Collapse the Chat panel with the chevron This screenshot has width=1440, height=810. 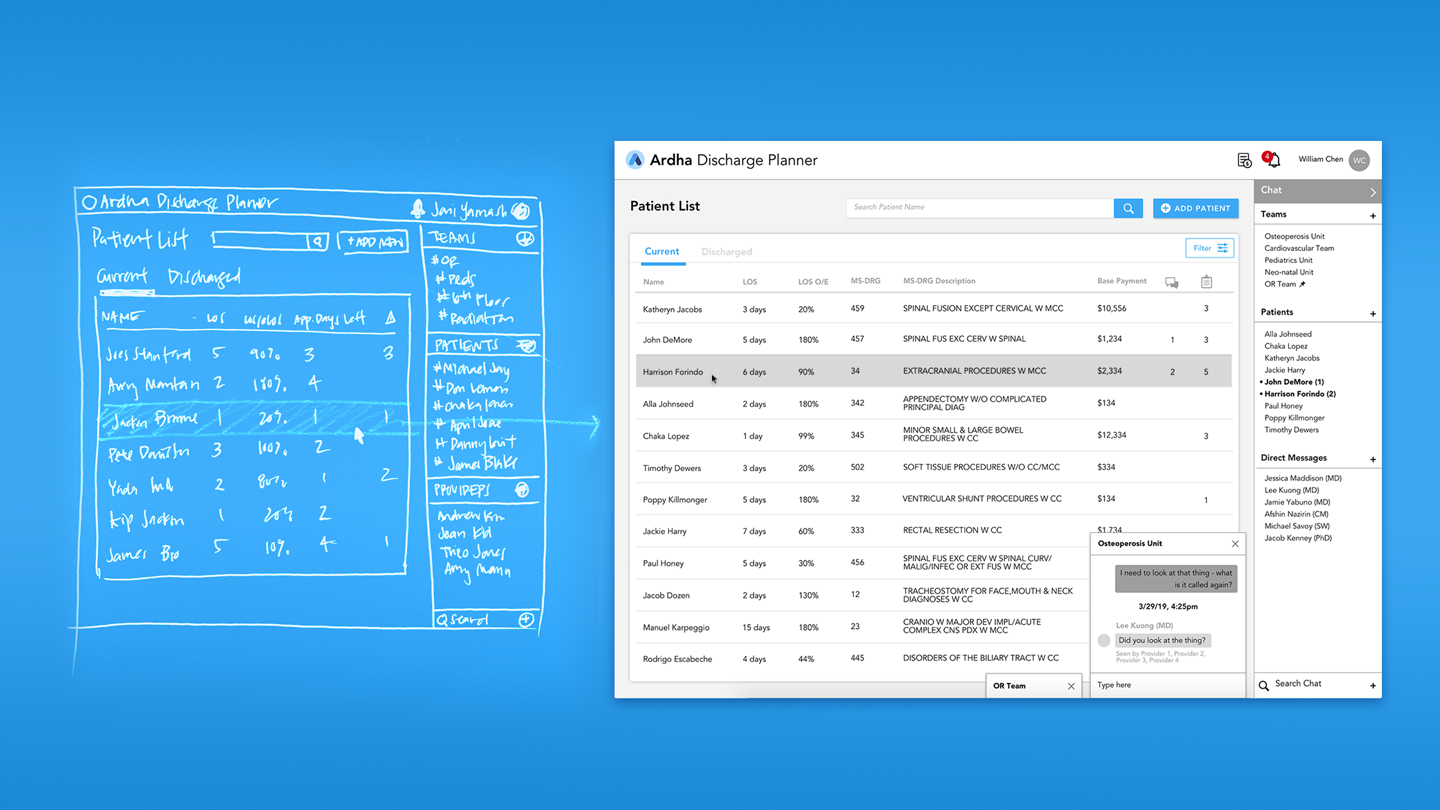[1372, 191]
